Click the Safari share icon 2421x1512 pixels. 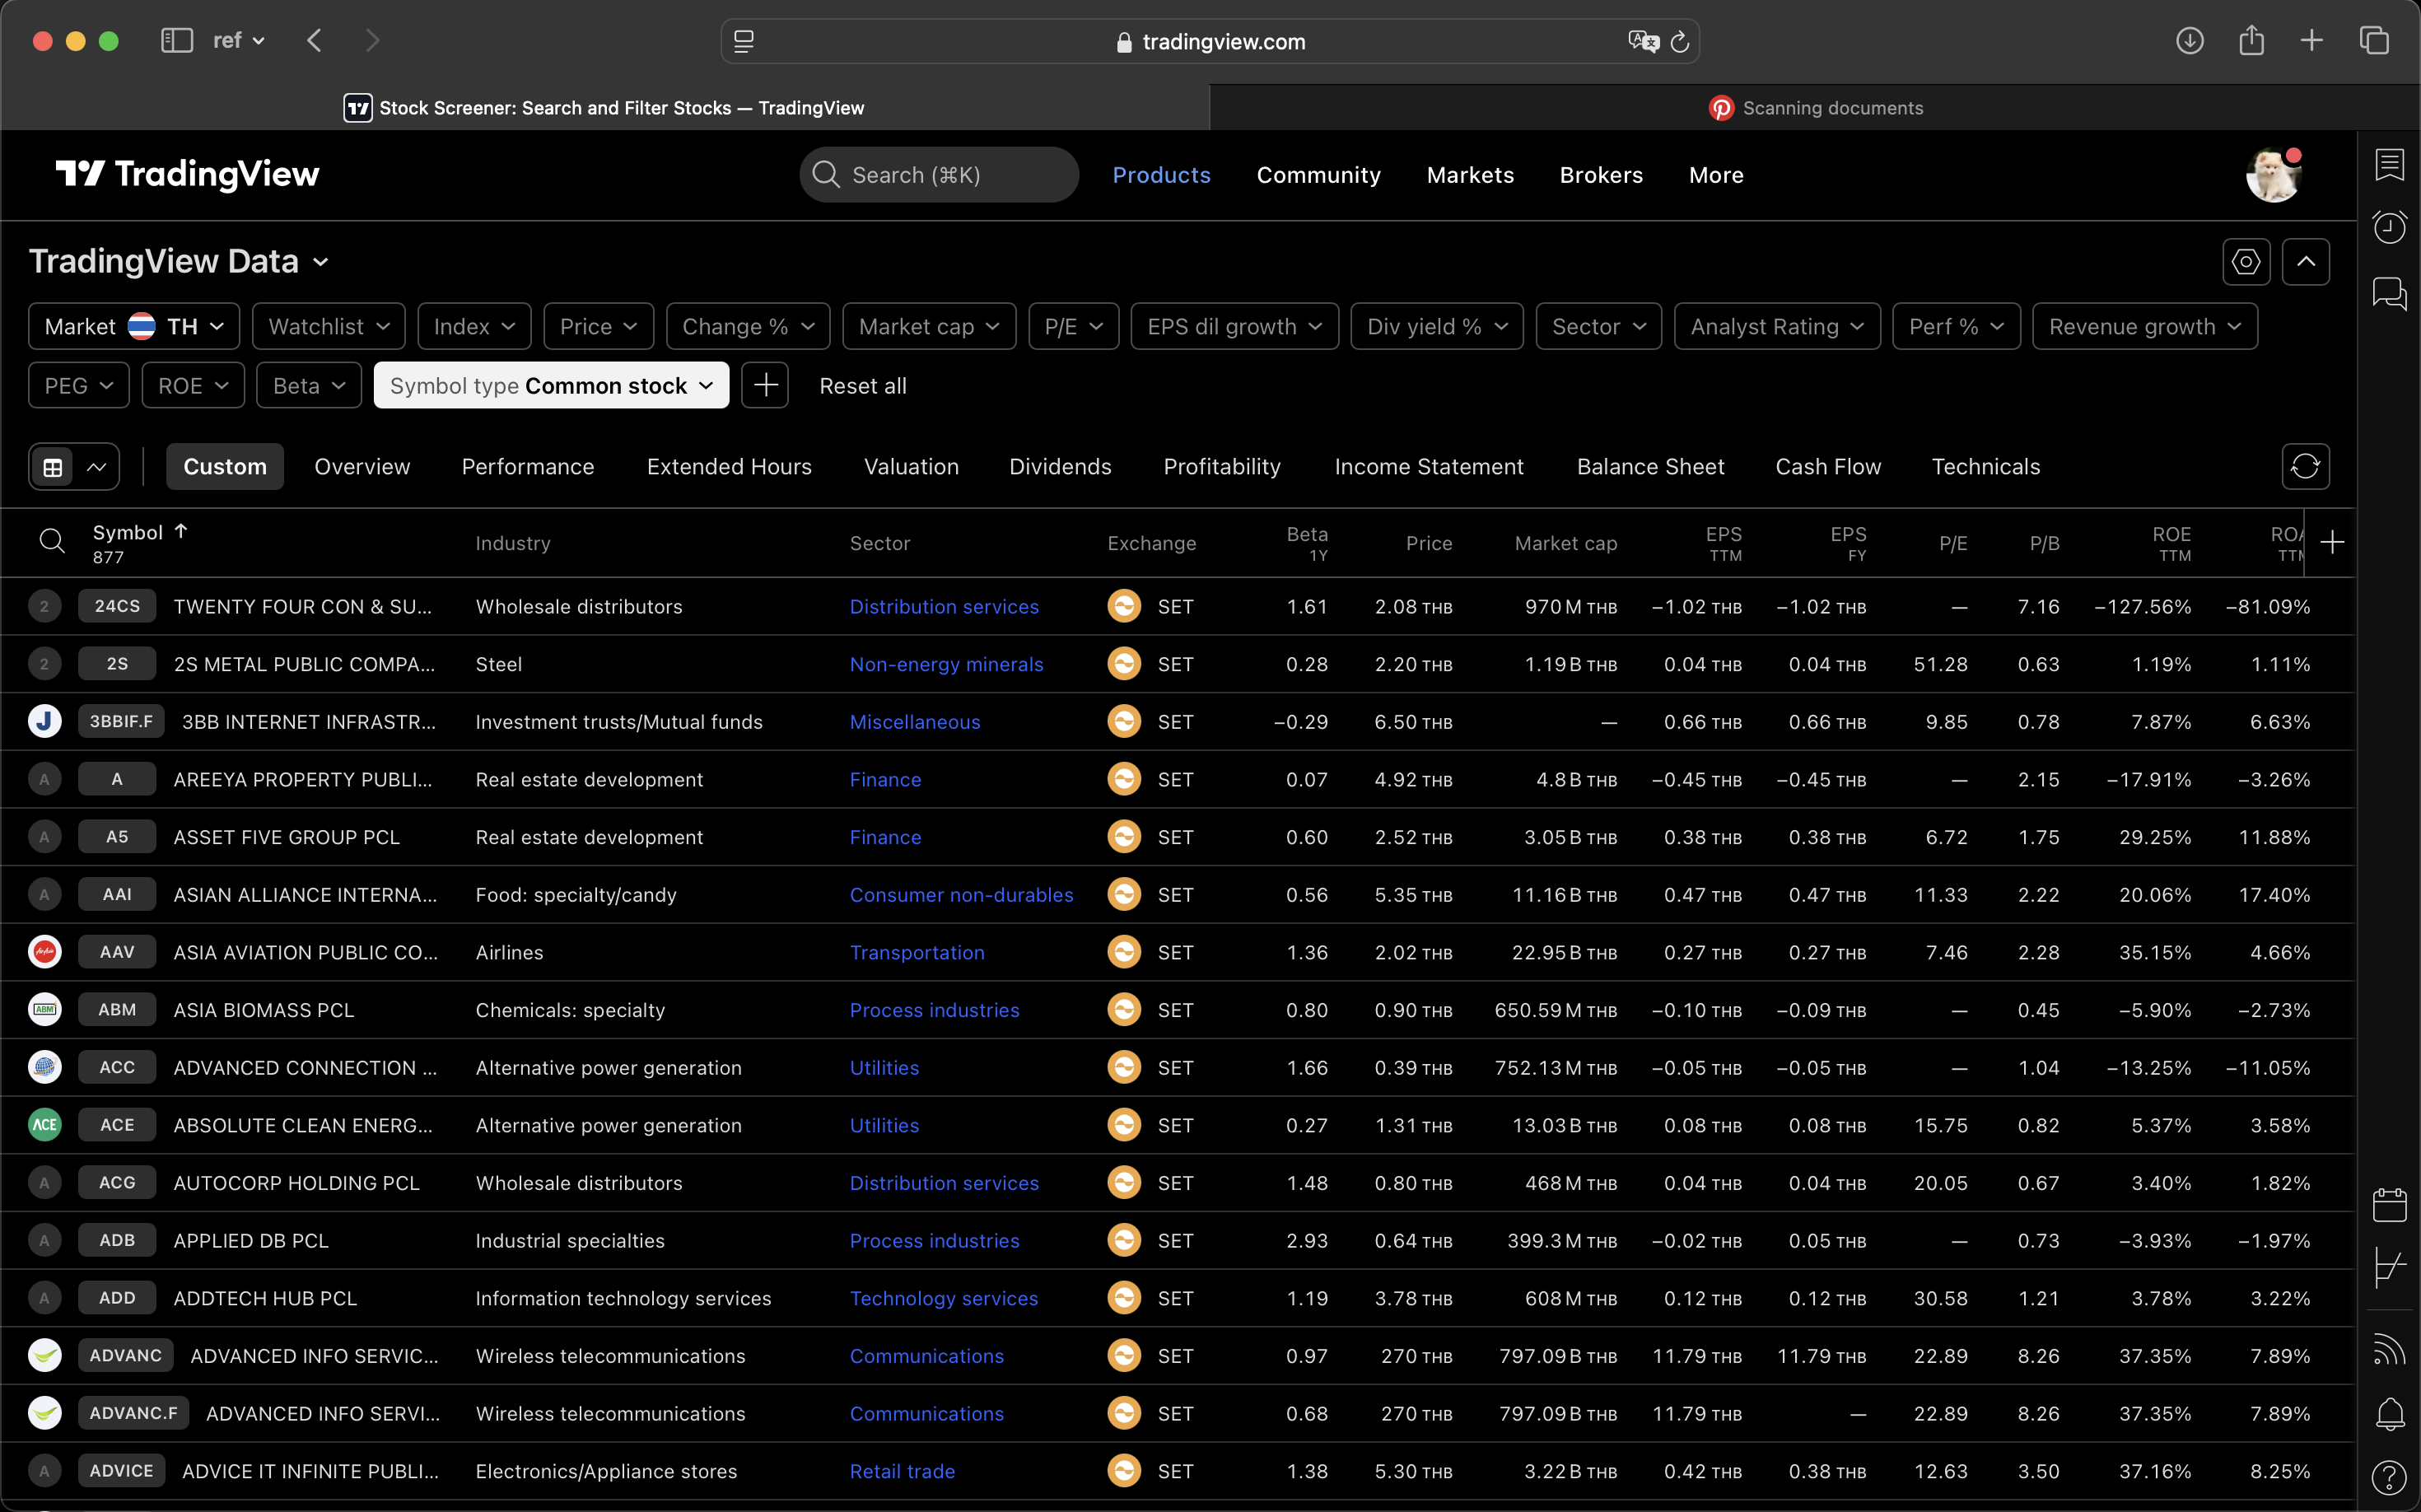tap(2251, 41)
